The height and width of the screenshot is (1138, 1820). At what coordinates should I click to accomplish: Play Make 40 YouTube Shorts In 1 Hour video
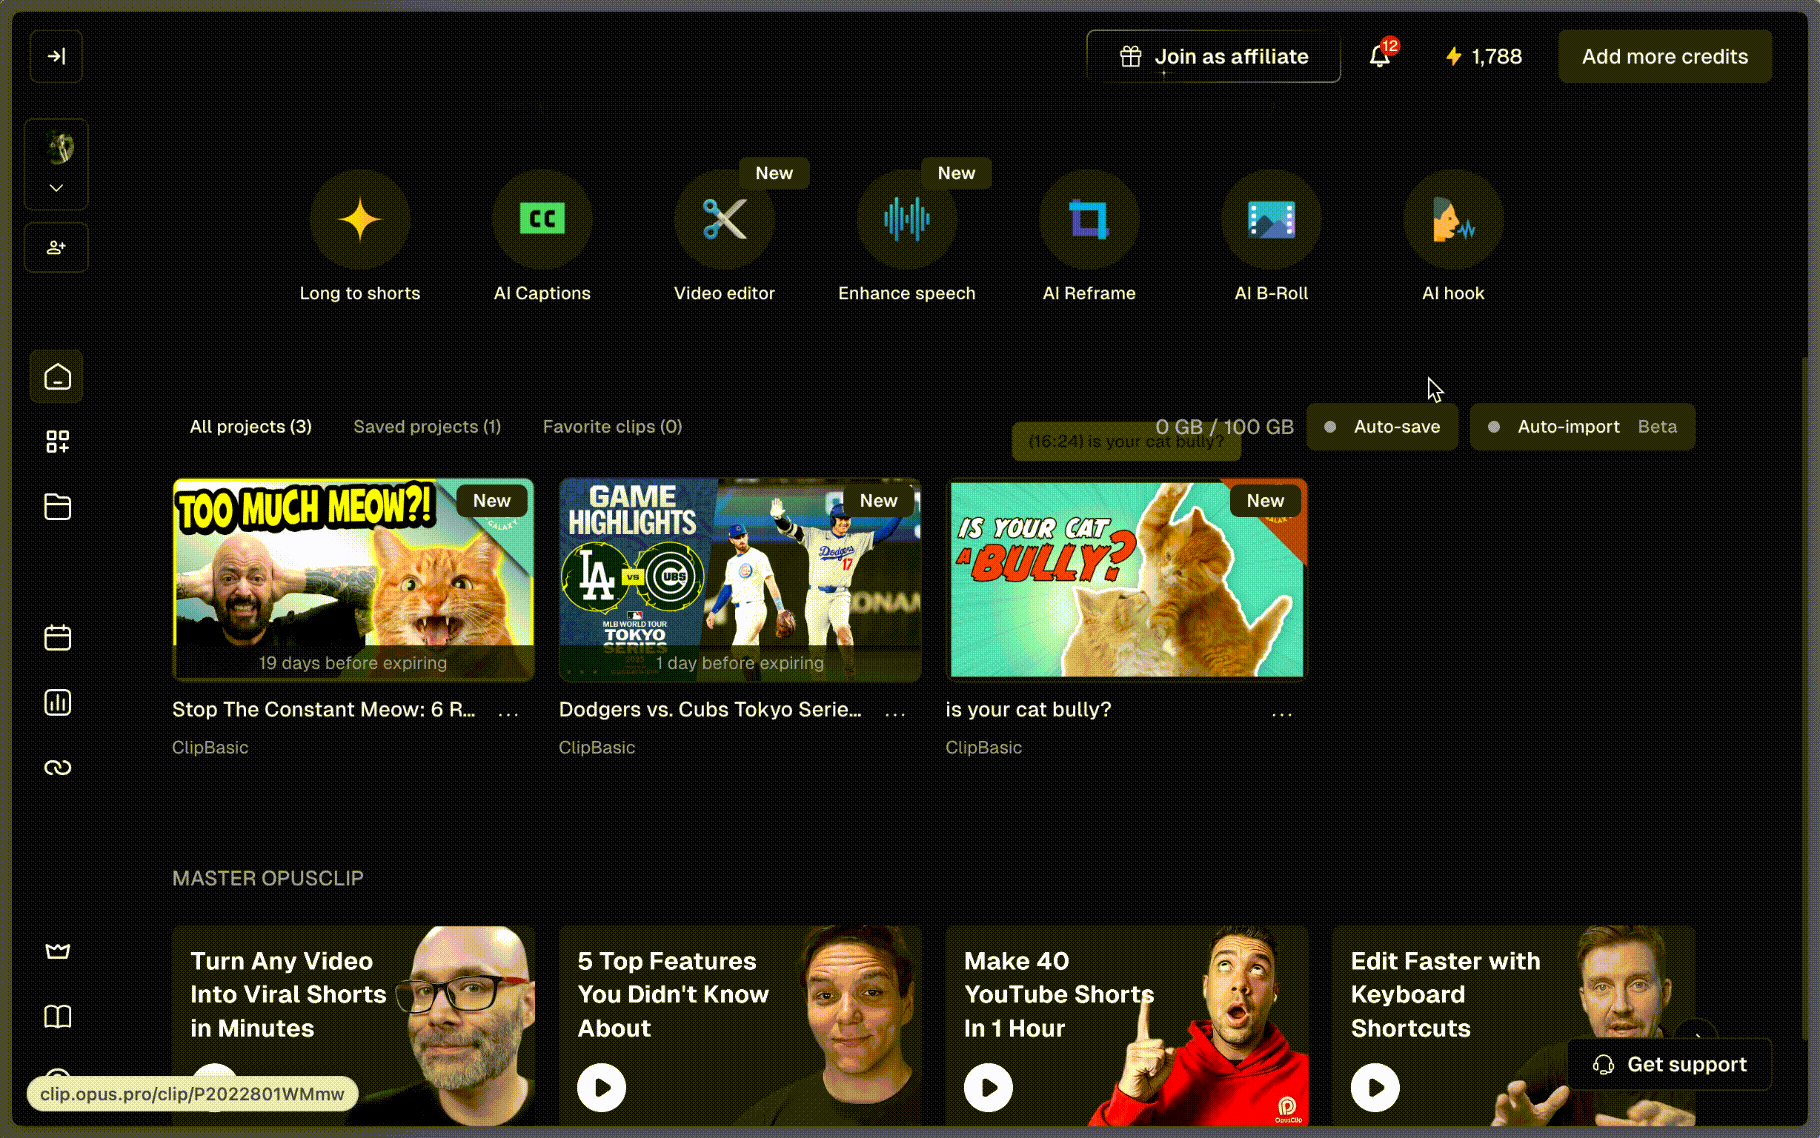(989, 1087)
